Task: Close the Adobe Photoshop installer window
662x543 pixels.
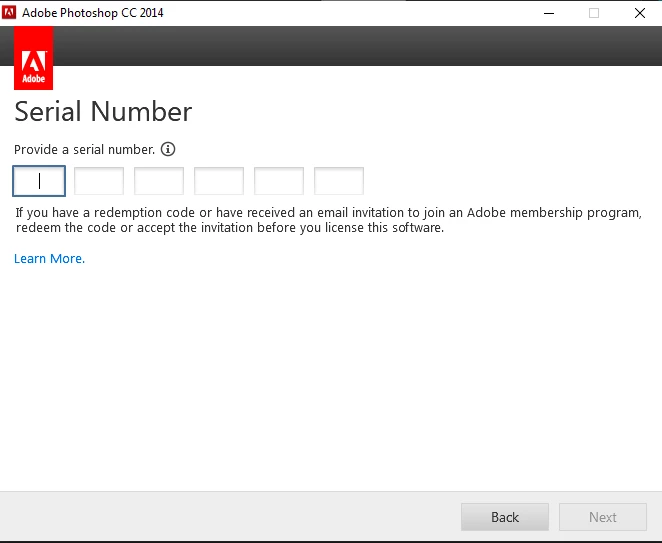Action: [640, 13]
